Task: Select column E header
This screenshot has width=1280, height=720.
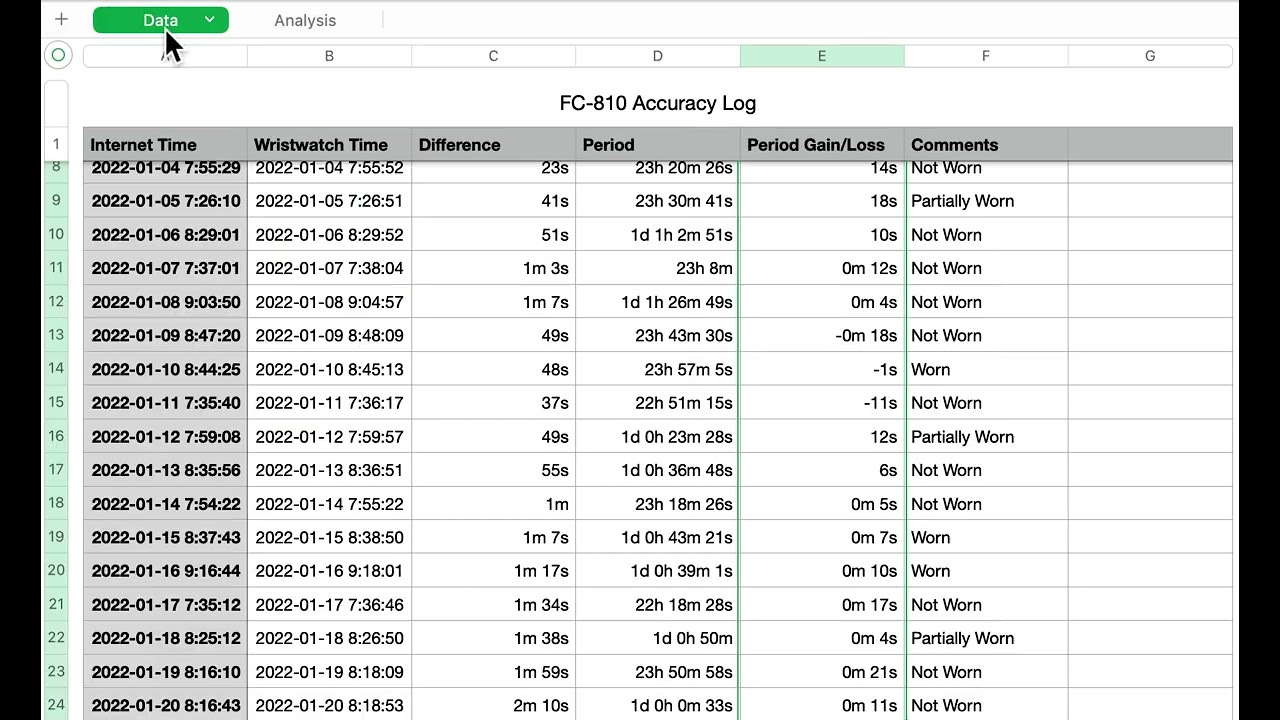Action: [x=821, y=56]
